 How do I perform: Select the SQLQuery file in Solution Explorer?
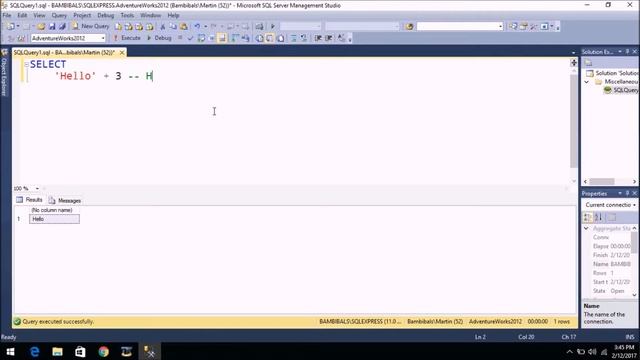621,90
